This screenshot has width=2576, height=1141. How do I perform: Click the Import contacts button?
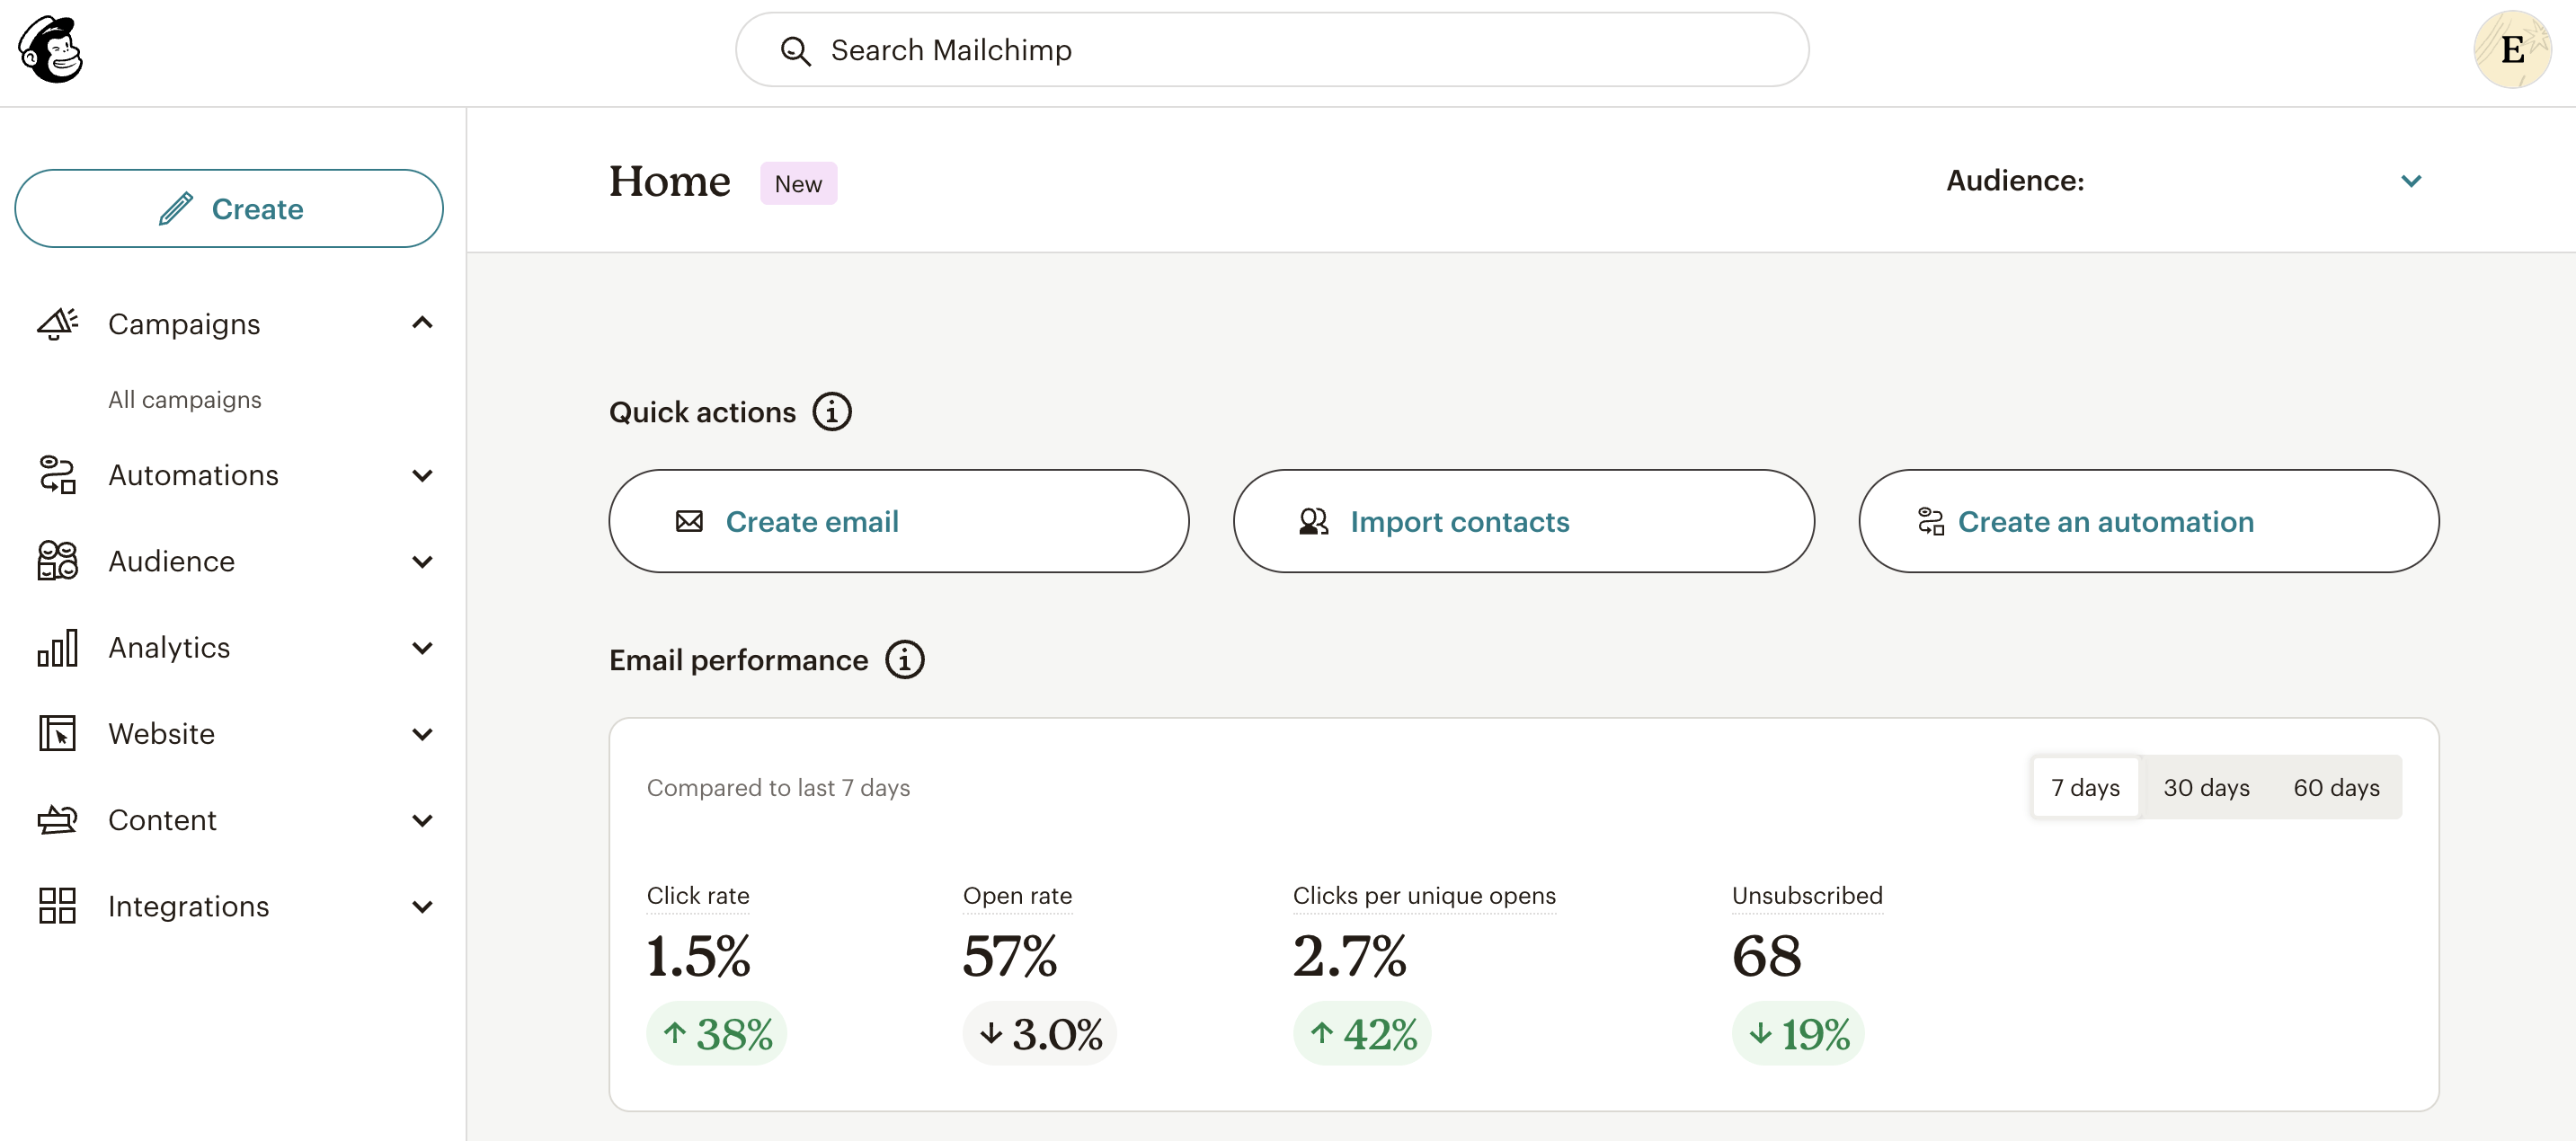[x=1523, y=521]
